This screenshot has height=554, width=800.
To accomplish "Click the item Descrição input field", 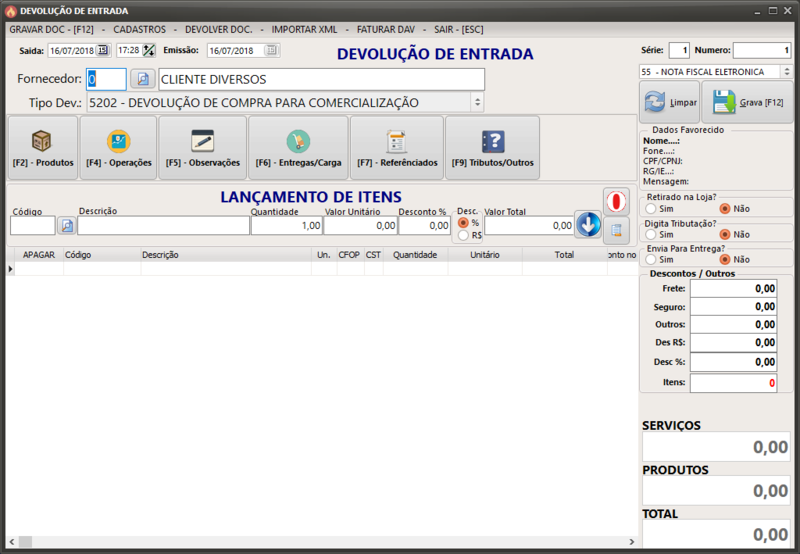I will click(x=163, y=225).
